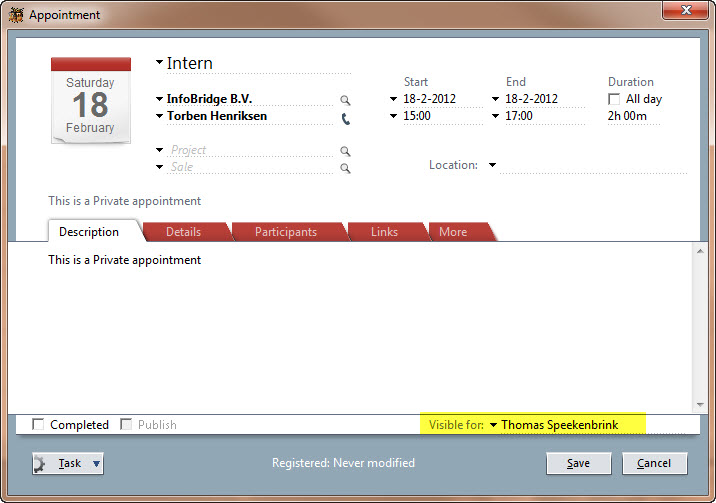Toggle the Publish checkbox
Image resolution: width=716 pixels, height=503 pixels.
[x=126, y=424]
